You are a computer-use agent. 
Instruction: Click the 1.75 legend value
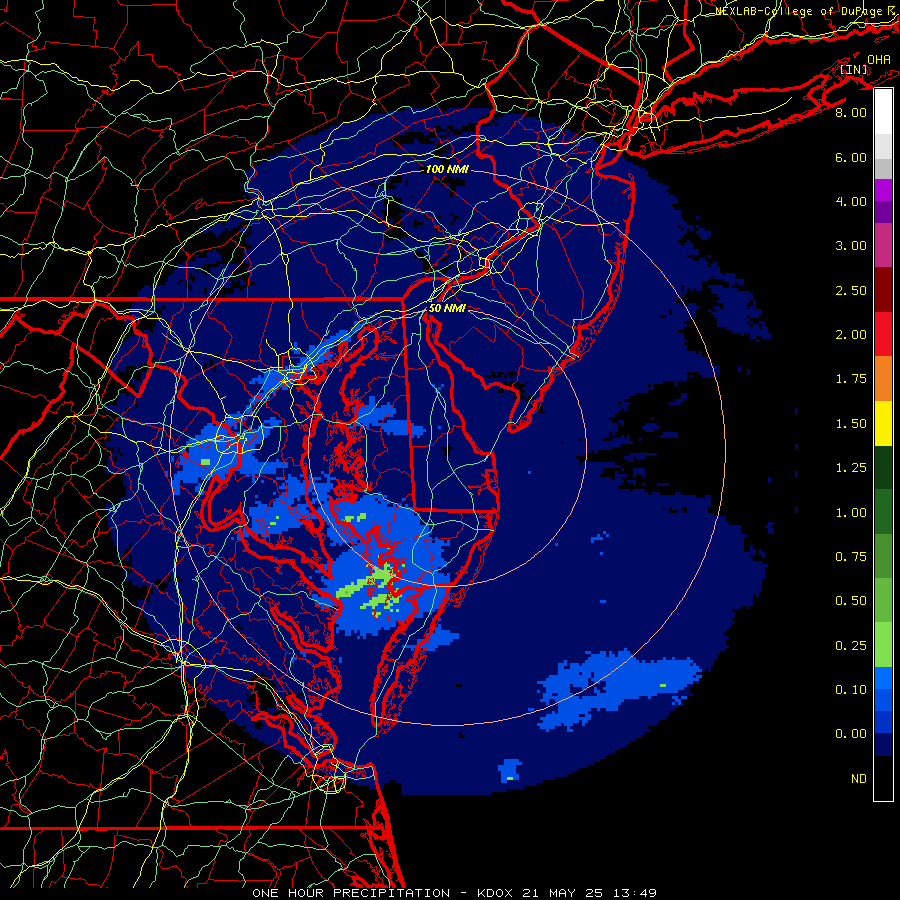[851, 379]
